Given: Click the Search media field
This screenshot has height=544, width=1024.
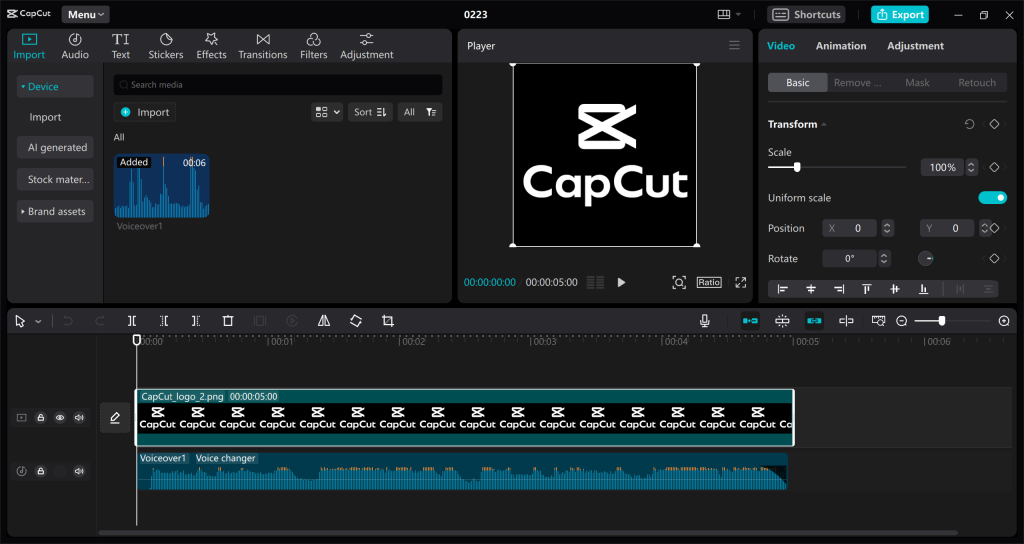Looking at the screenshot, I should pos(278,85).
